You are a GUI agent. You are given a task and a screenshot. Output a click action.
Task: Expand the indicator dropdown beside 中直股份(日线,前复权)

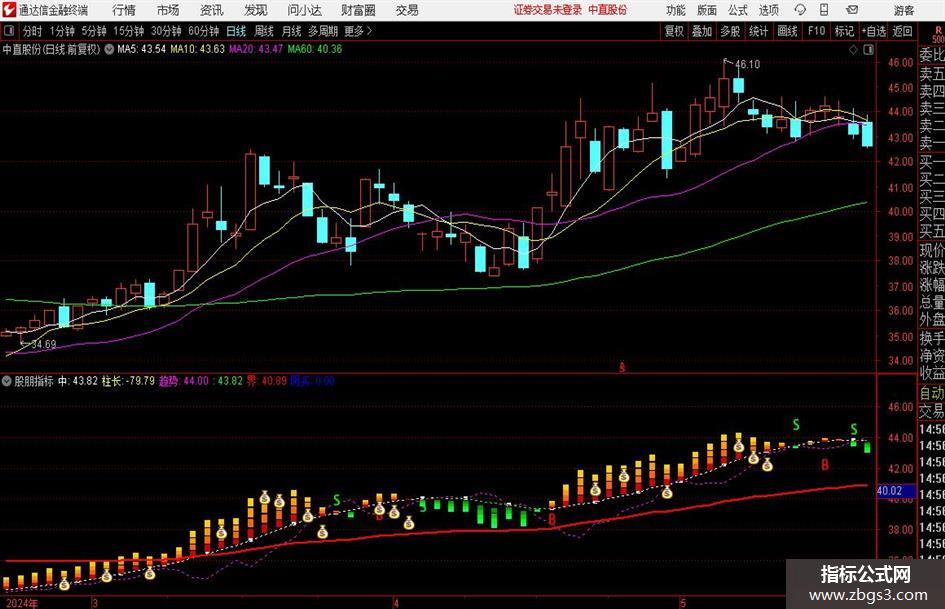(109, 49)
